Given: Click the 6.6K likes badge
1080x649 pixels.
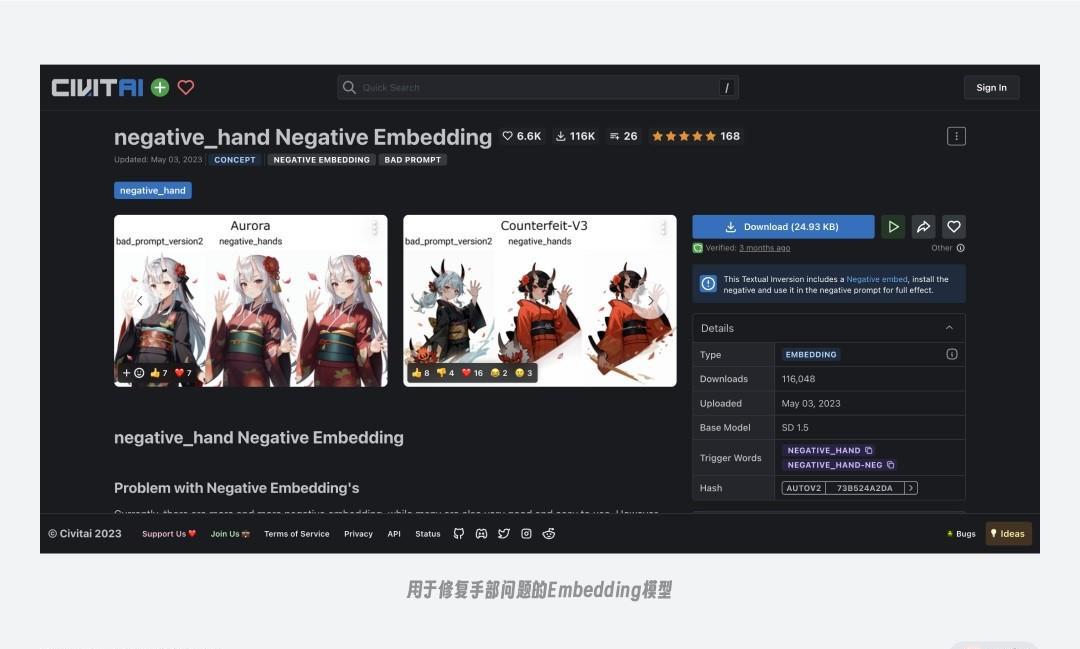Looking at the screenshot, I should tap(521, 136).
